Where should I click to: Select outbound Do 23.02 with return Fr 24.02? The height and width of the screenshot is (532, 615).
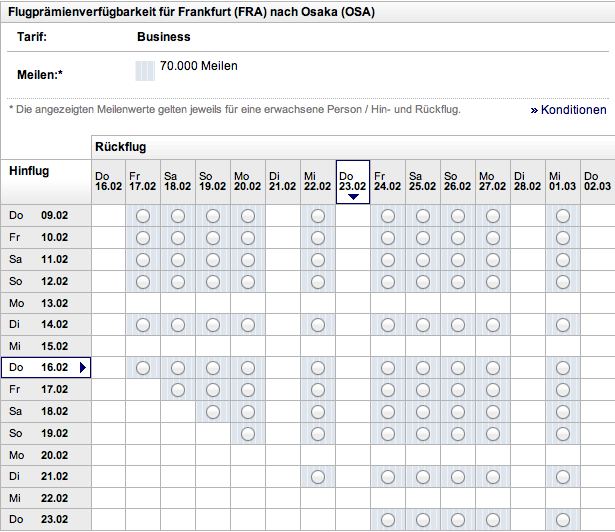click(388, 520)
